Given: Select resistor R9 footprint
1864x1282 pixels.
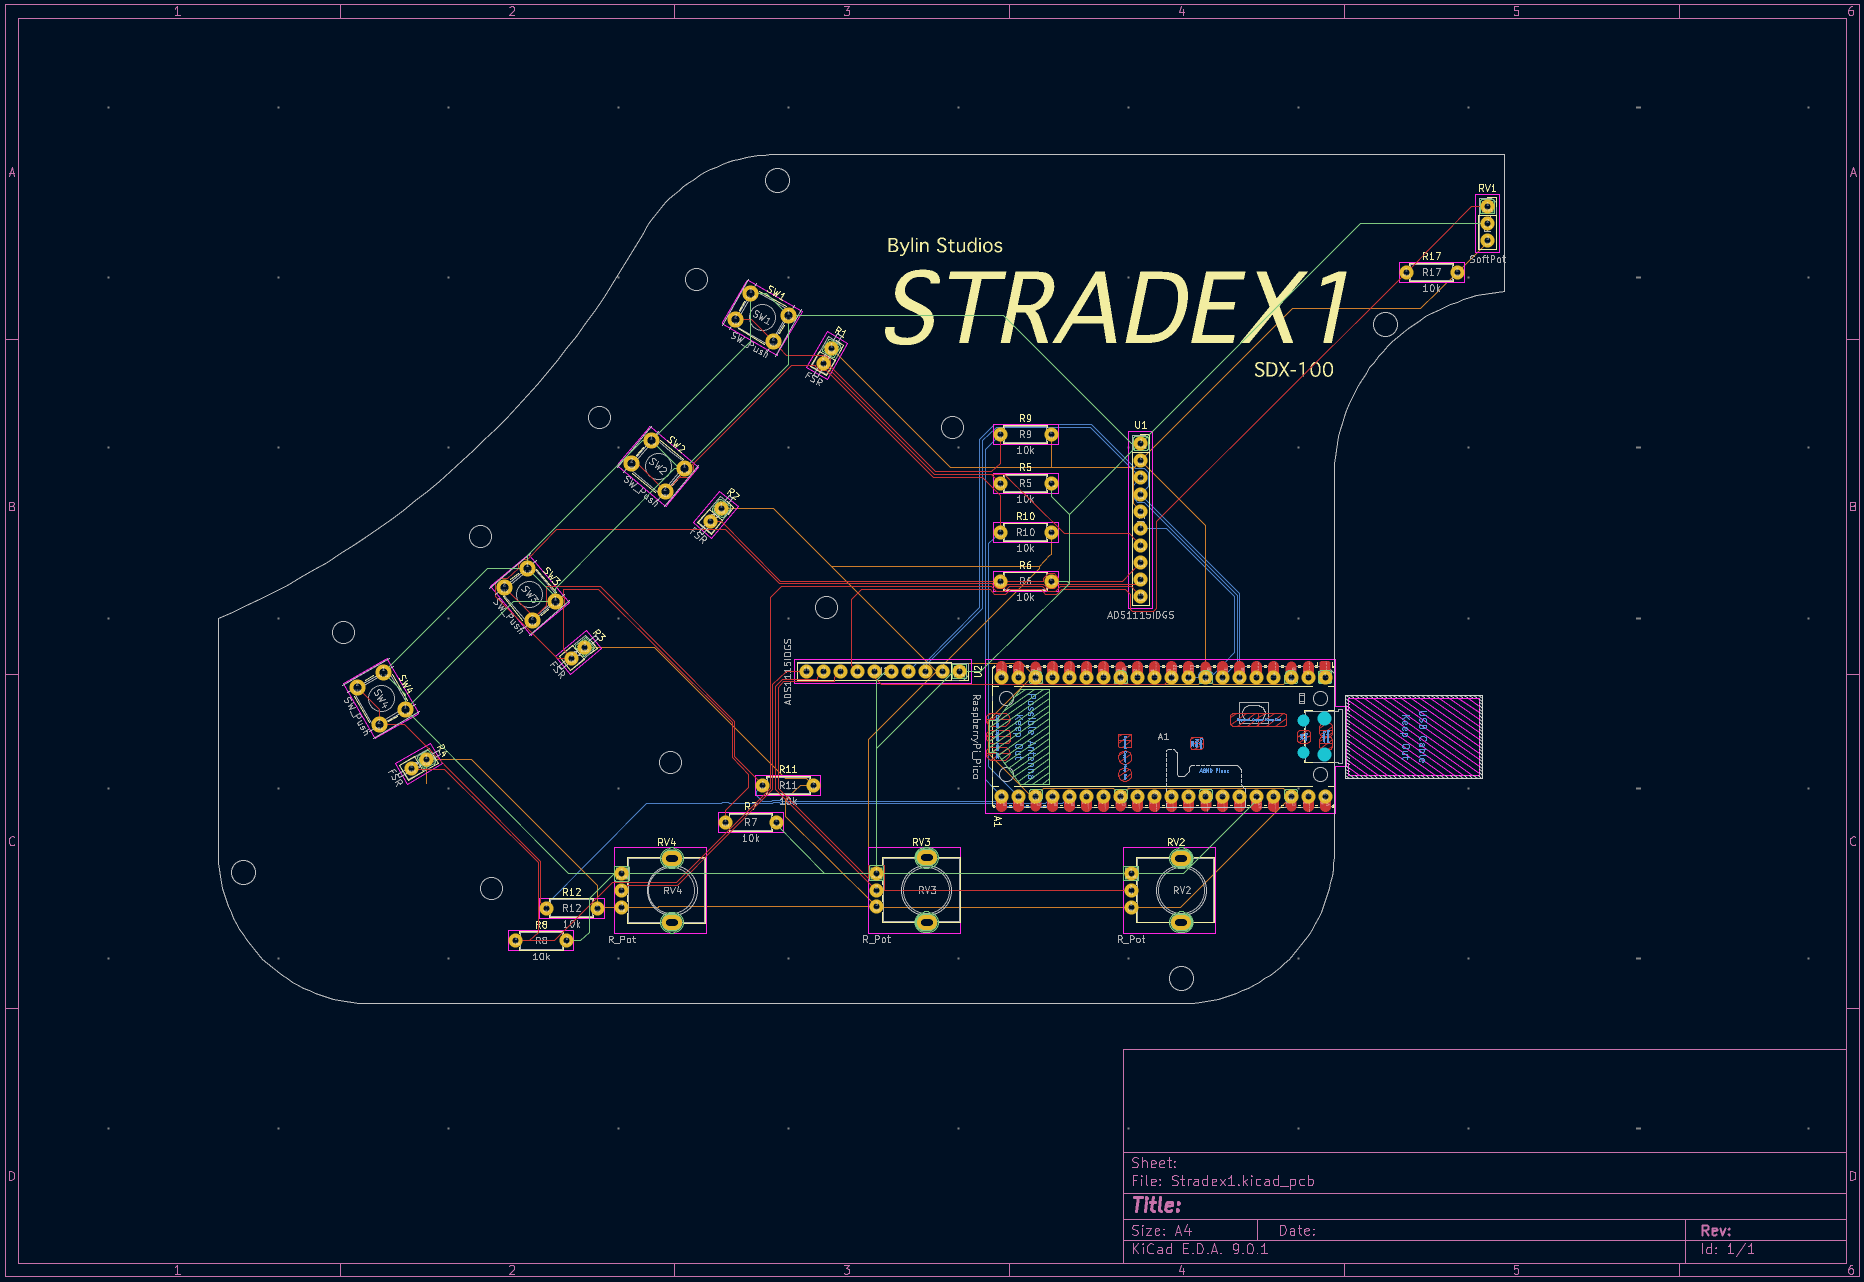Looking at the screenshot, I should pyautogui.click(x=1025, y=435).
